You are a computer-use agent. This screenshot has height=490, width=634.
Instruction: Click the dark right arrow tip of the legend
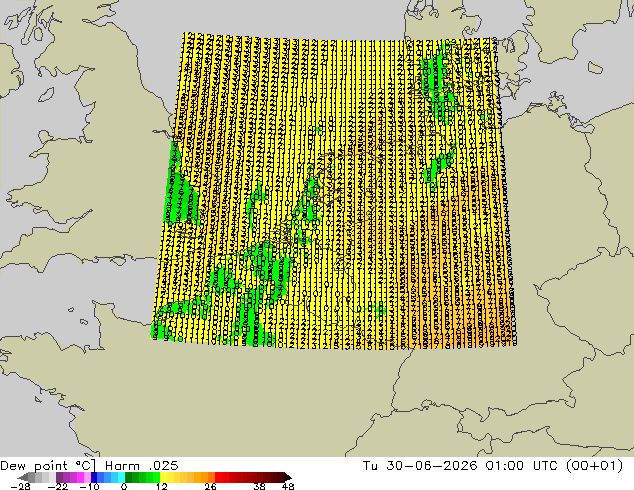pyautogui.click(x=287, y=477)
